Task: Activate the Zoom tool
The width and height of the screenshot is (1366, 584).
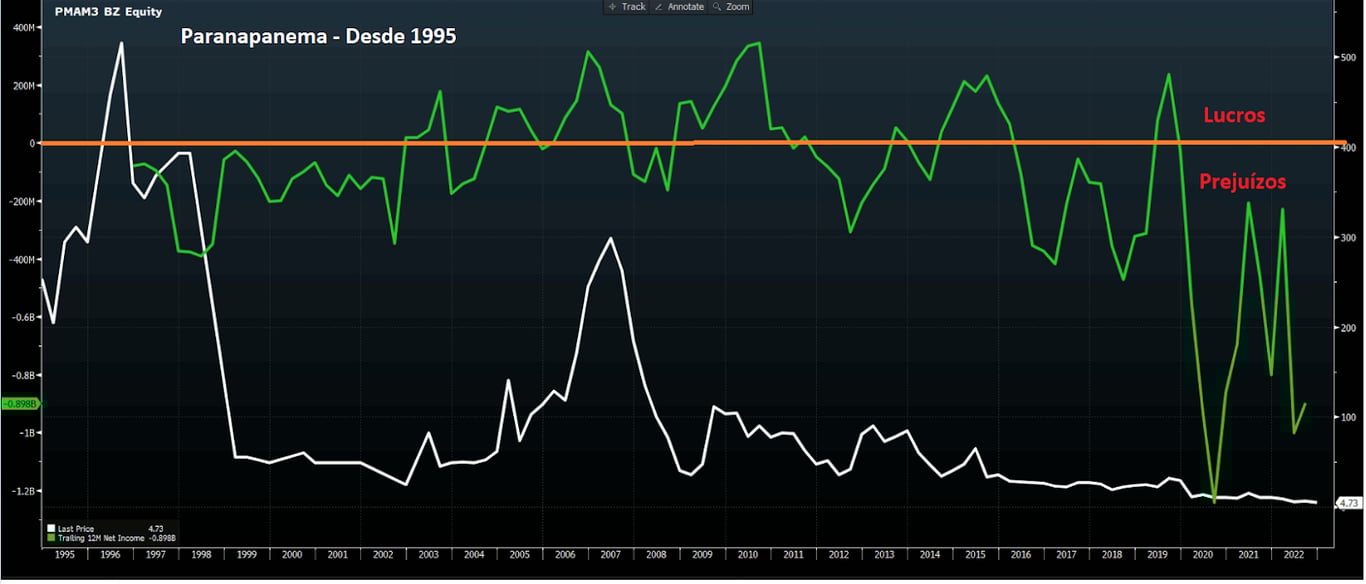Action: pyautogui.click(x=731, y=7)
